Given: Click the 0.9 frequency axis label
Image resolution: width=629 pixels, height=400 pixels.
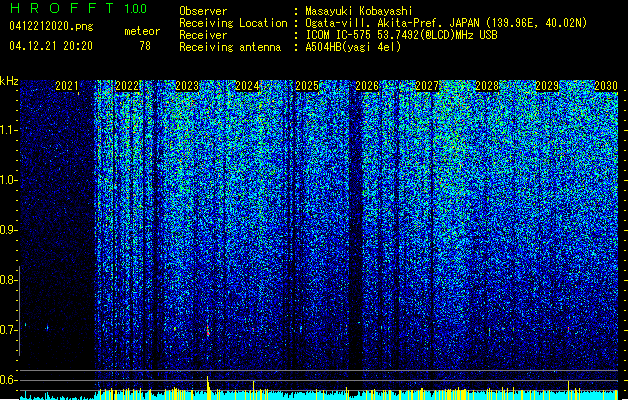Looking at the screenshot, I should coord(8,230).
